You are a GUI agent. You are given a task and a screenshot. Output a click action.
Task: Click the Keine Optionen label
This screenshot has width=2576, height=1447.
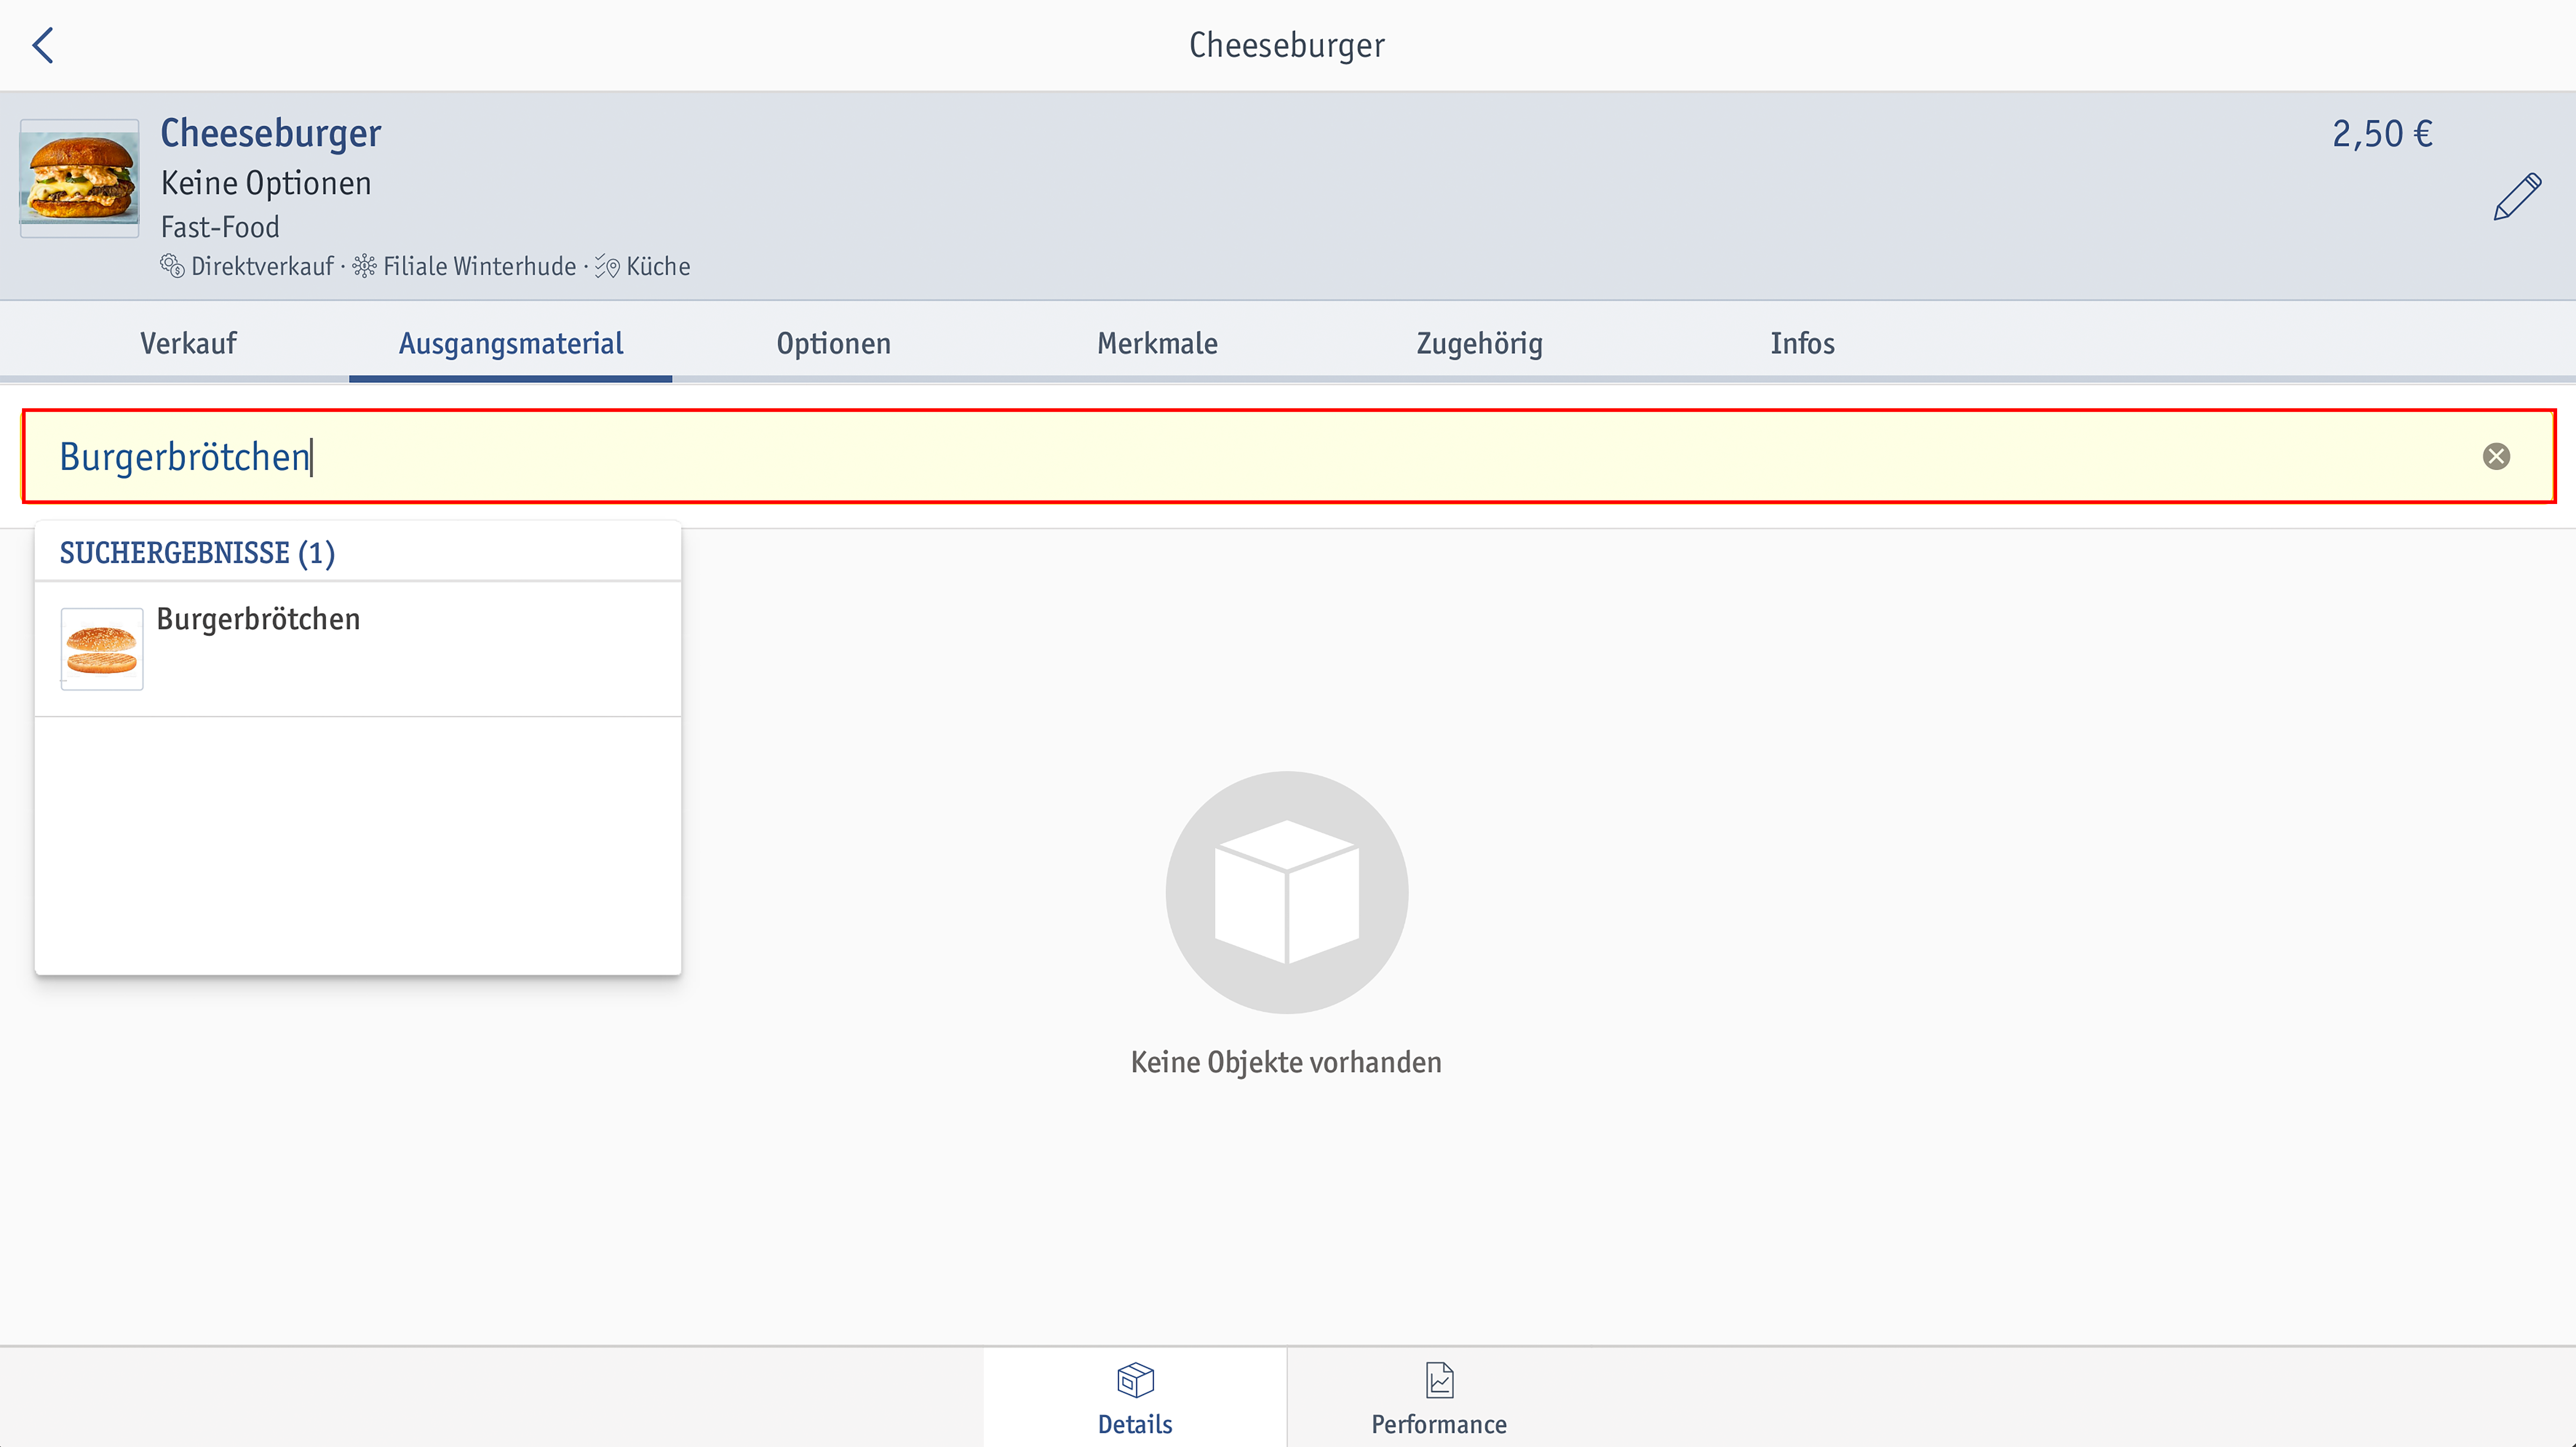click(266, 183)
